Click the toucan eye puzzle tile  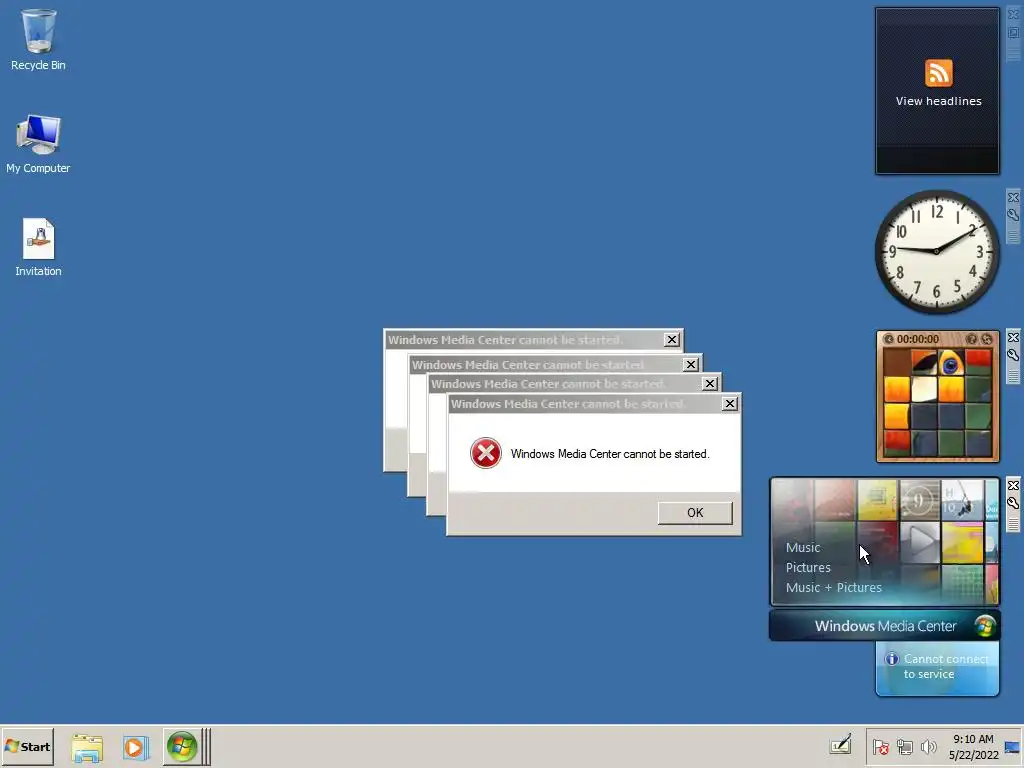click(x=951, y=364)
